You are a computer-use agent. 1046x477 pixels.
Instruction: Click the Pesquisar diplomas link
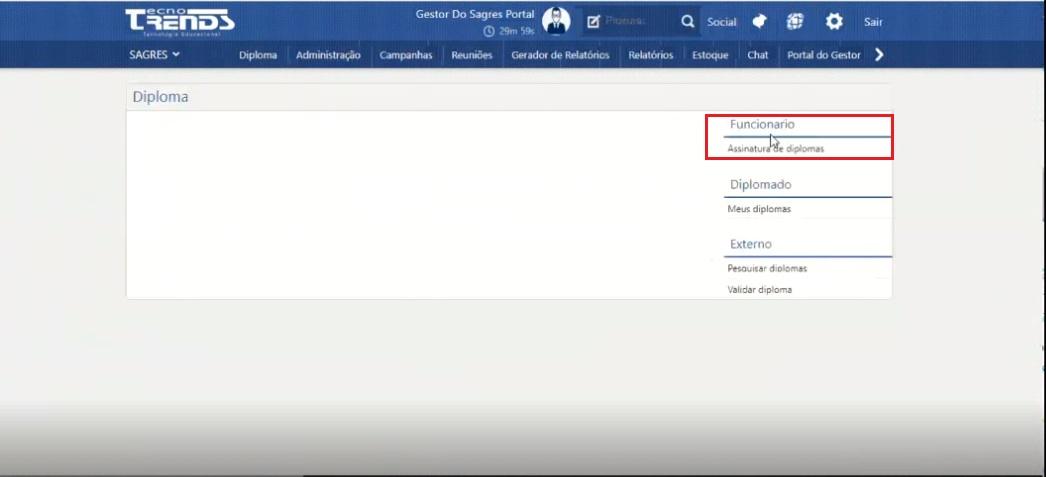(x=767, y=268)
